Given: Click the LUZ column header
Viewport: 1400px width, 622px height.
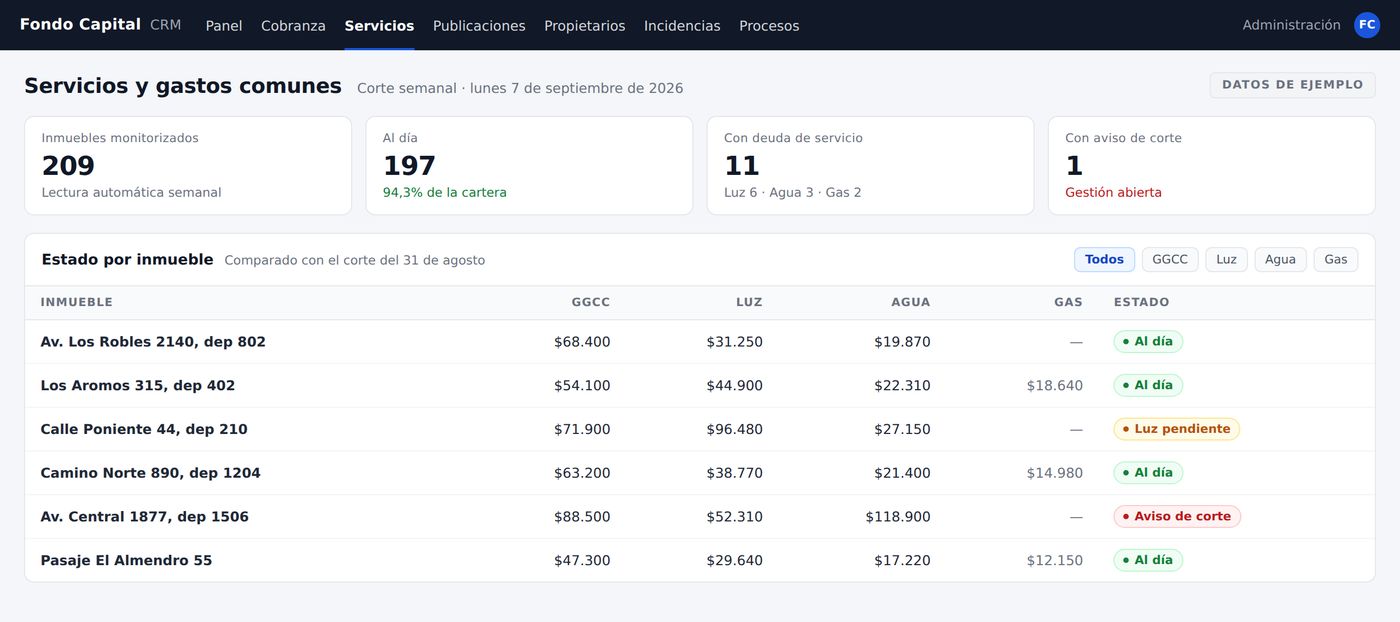Looking at the screenshot, I should click(749, 302).
